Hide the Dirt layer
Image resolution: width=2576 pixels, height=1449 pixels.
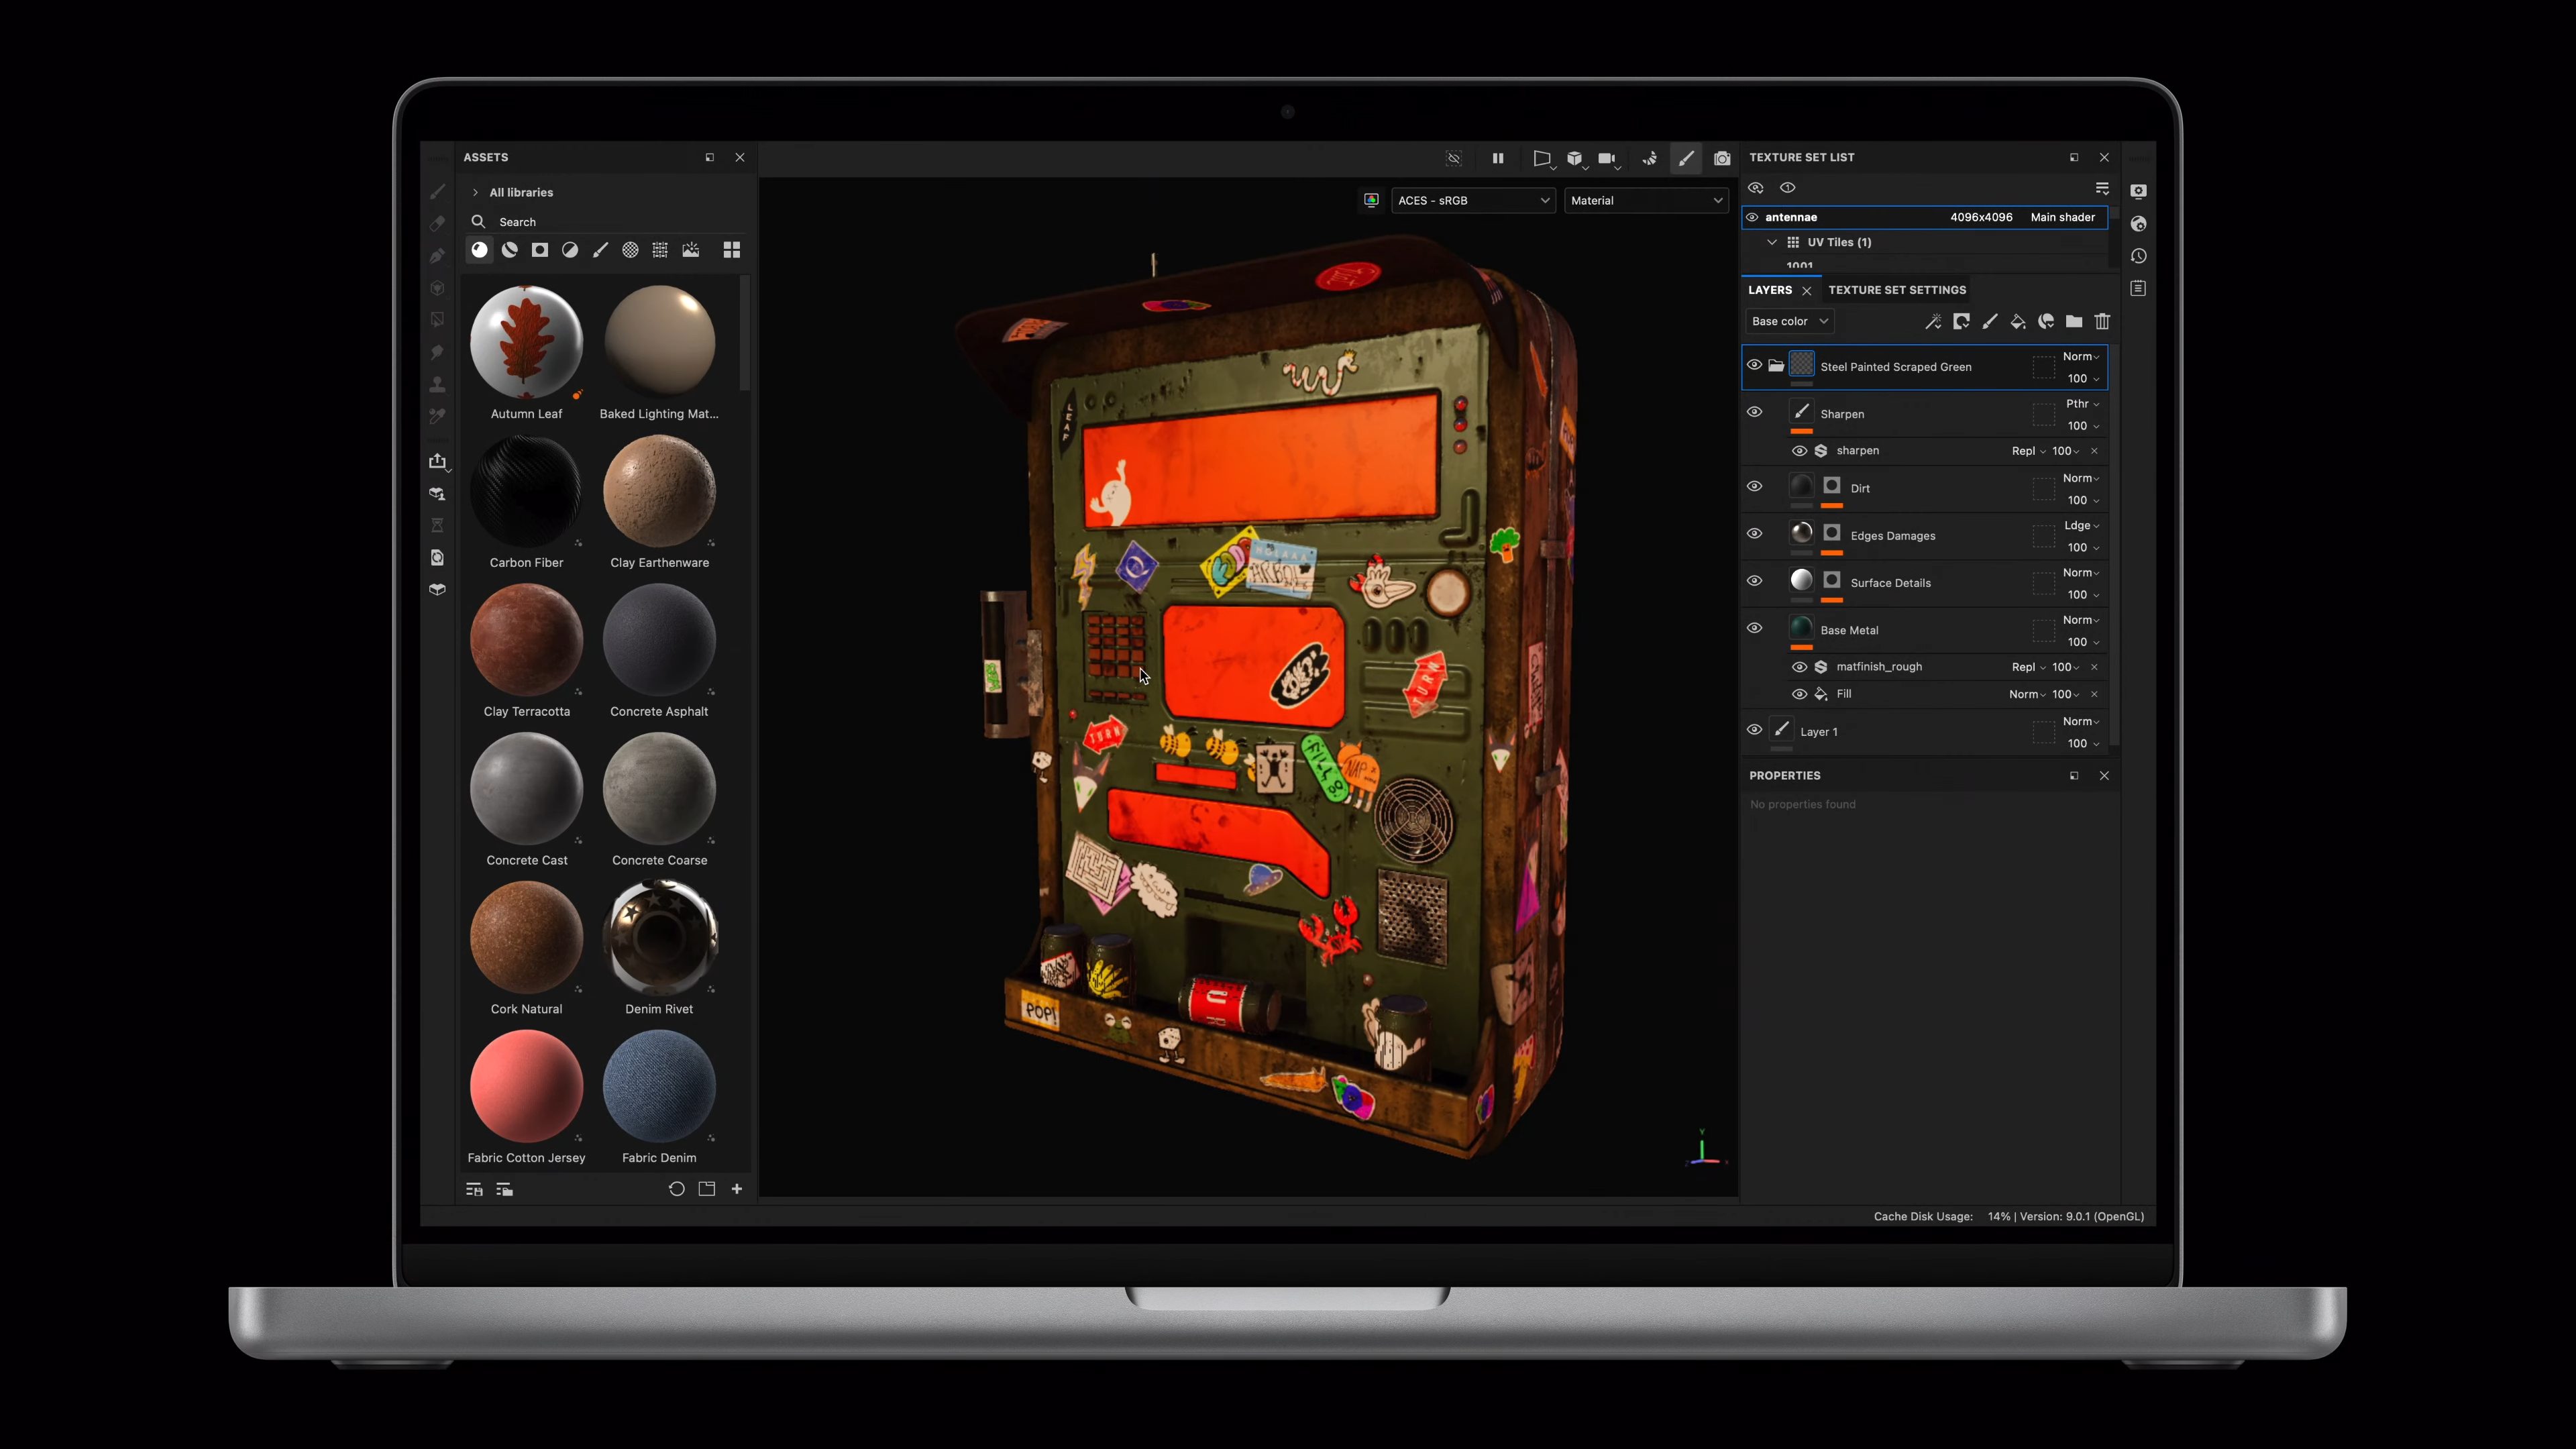(x=1754, y=486)
